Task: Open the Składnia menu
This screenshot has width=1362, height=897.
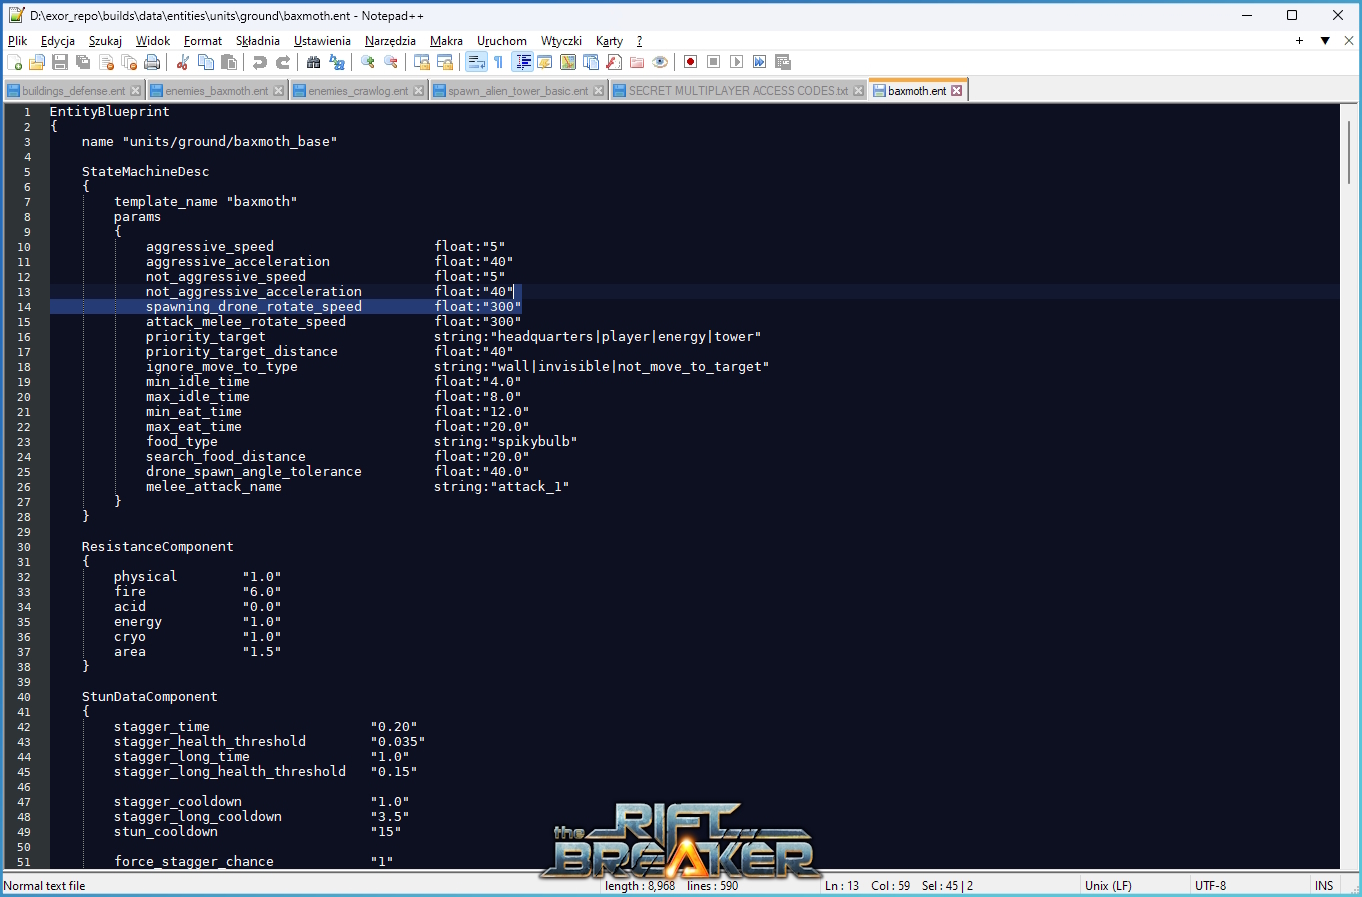Action: 258,41
